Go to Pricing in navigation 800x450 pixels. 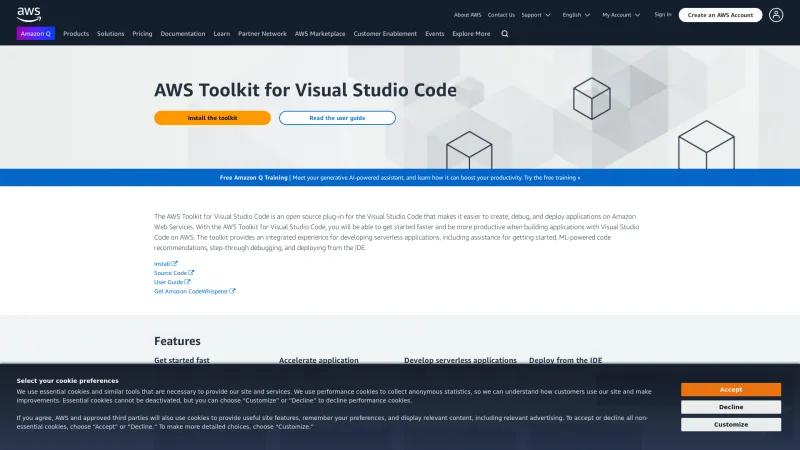coord(142,34)
